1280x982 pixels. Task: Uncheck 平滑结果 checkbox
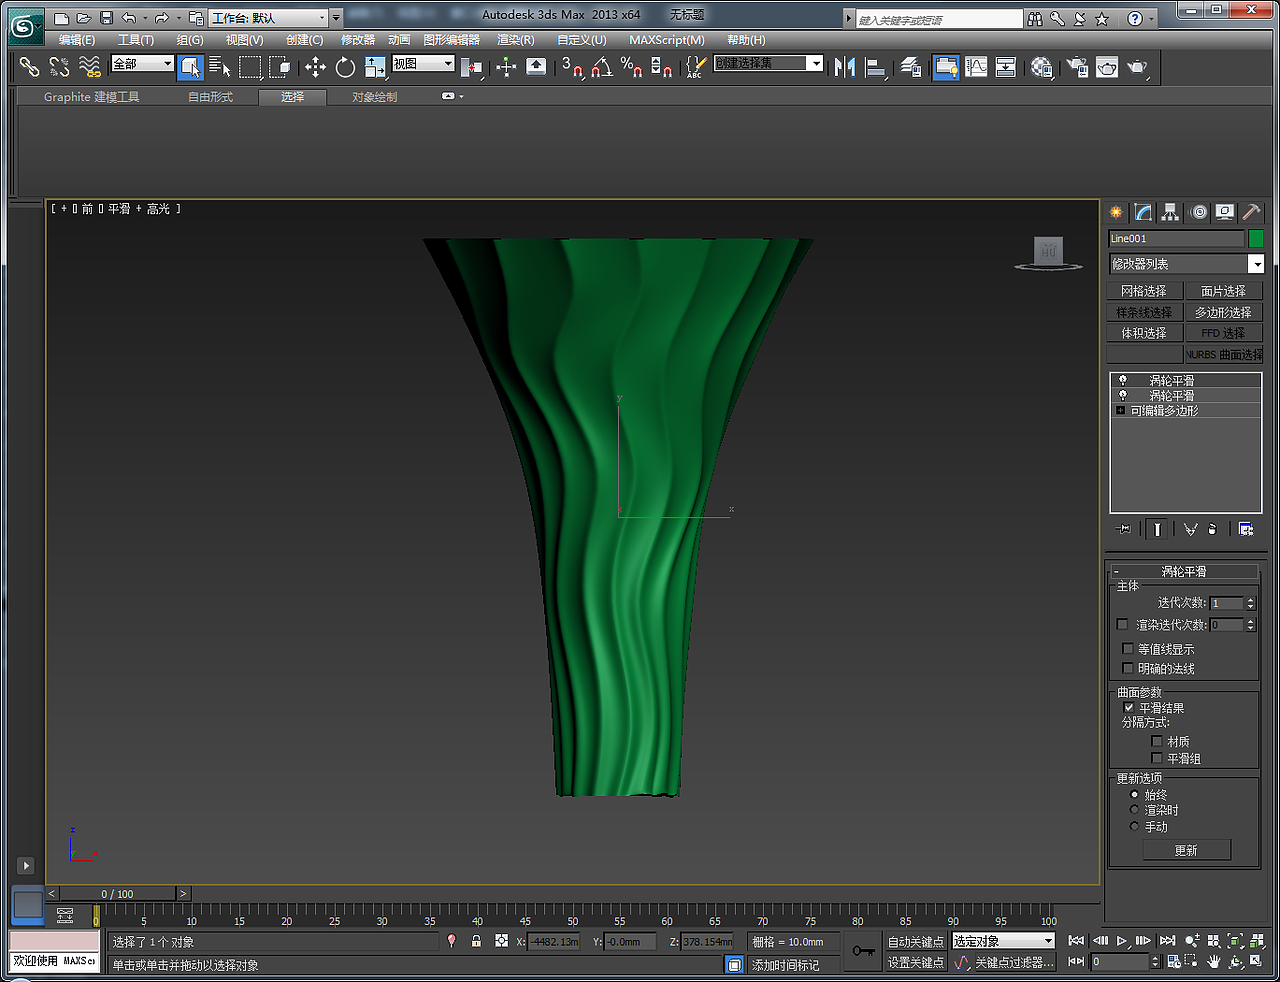[x=1129, y=707]
